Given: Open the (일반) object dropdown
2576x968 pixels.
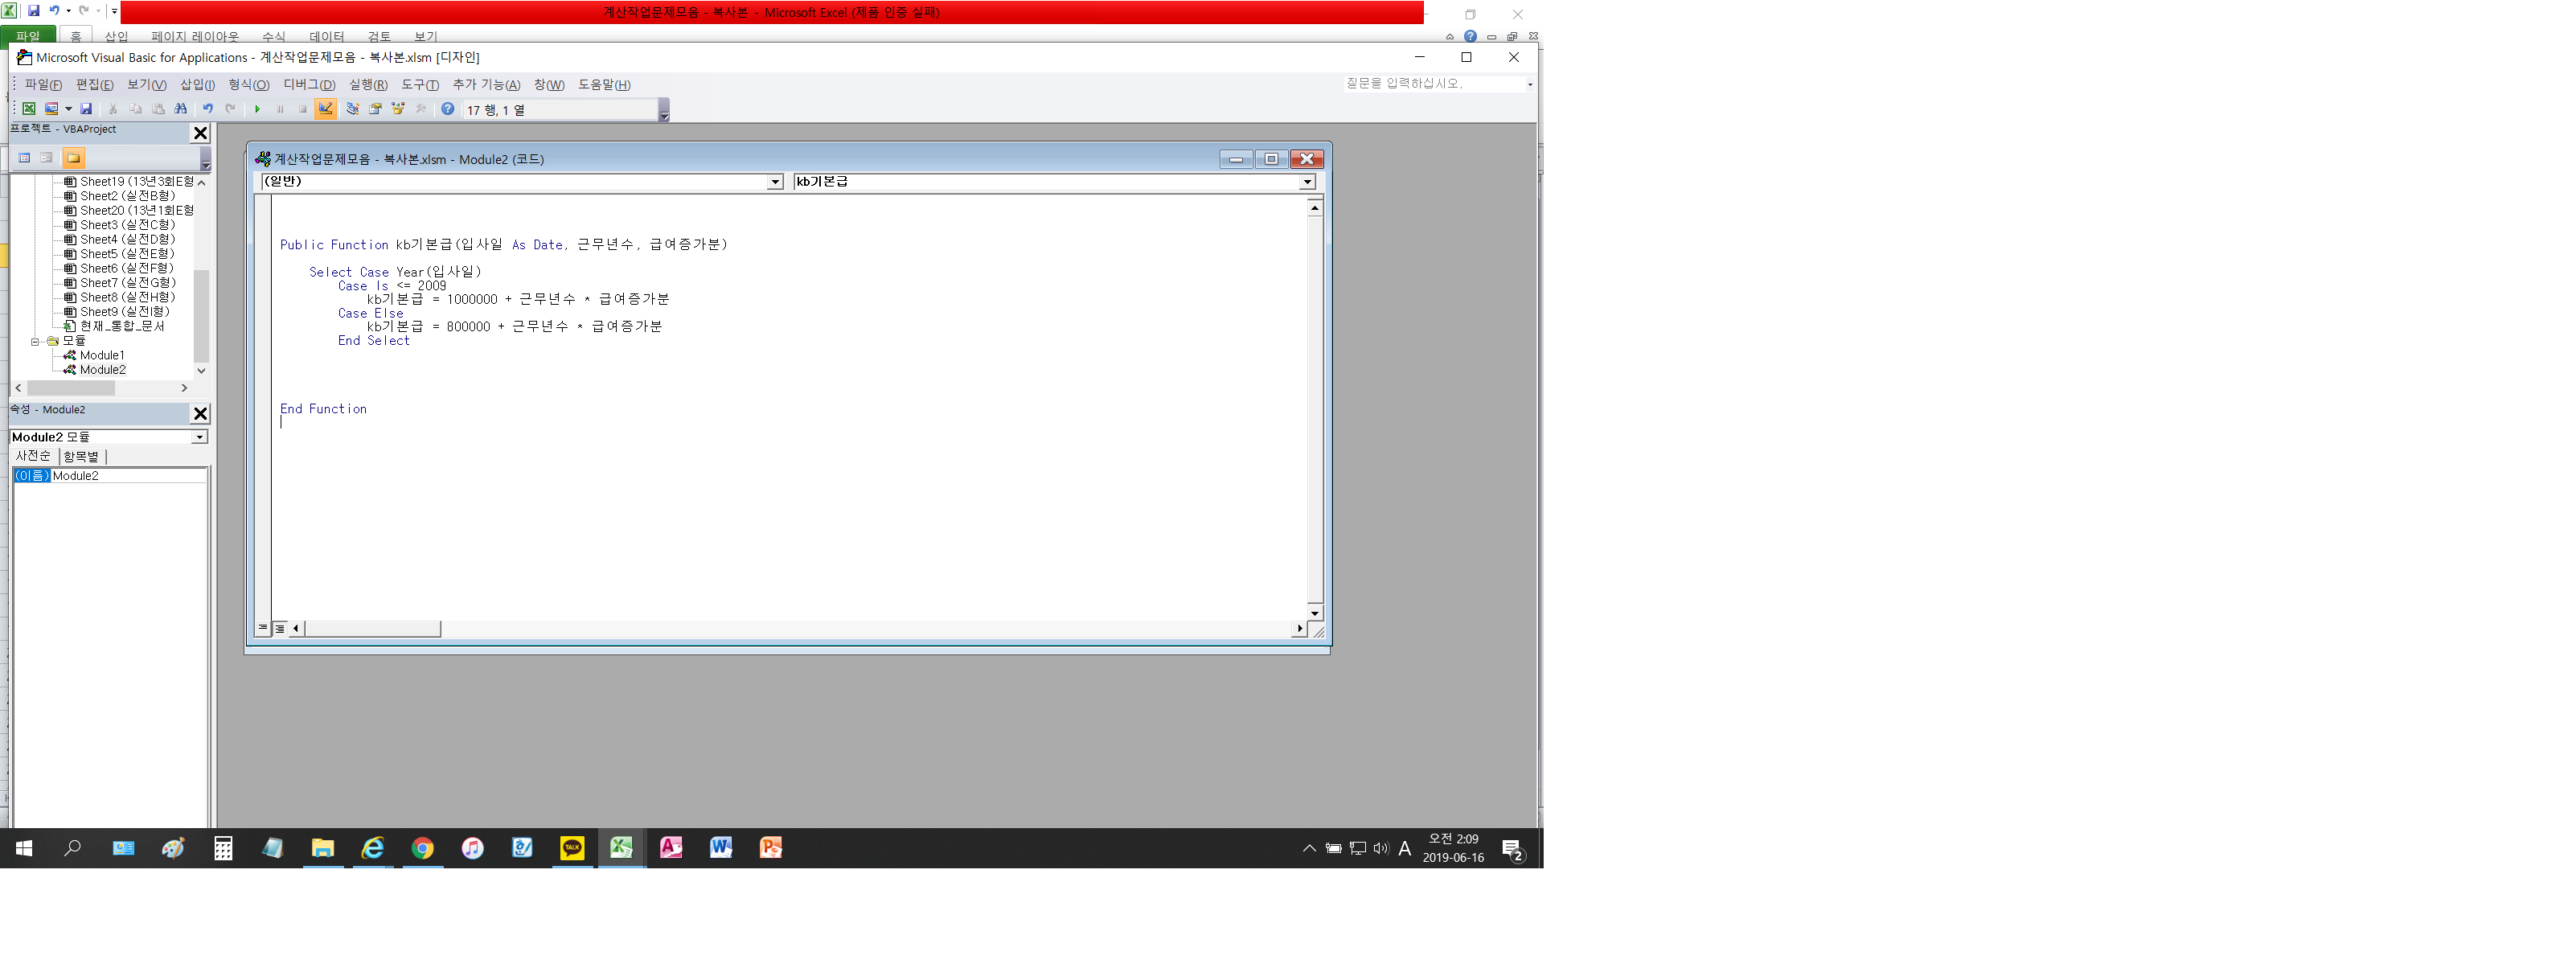Looking at the screenshot, I should click(x=775, y=182).
